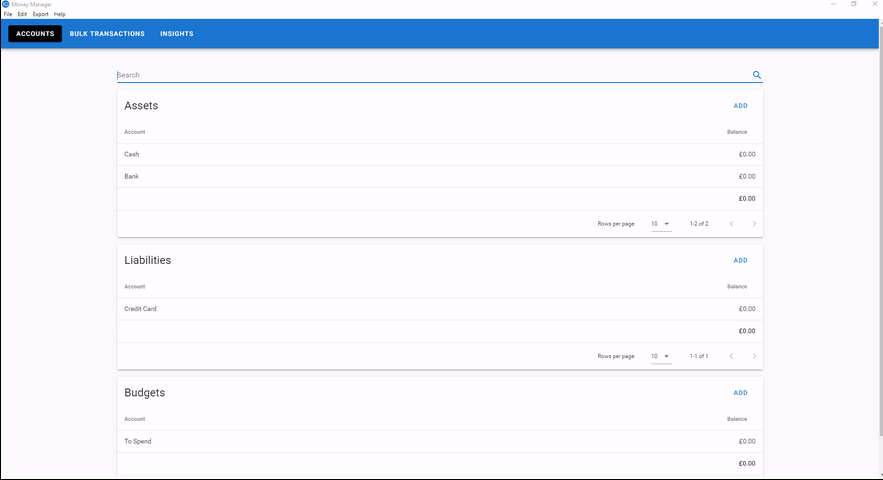The image size is (883, 480).
Task: Go to next page in Liabilities table
Action: point(754,357)
